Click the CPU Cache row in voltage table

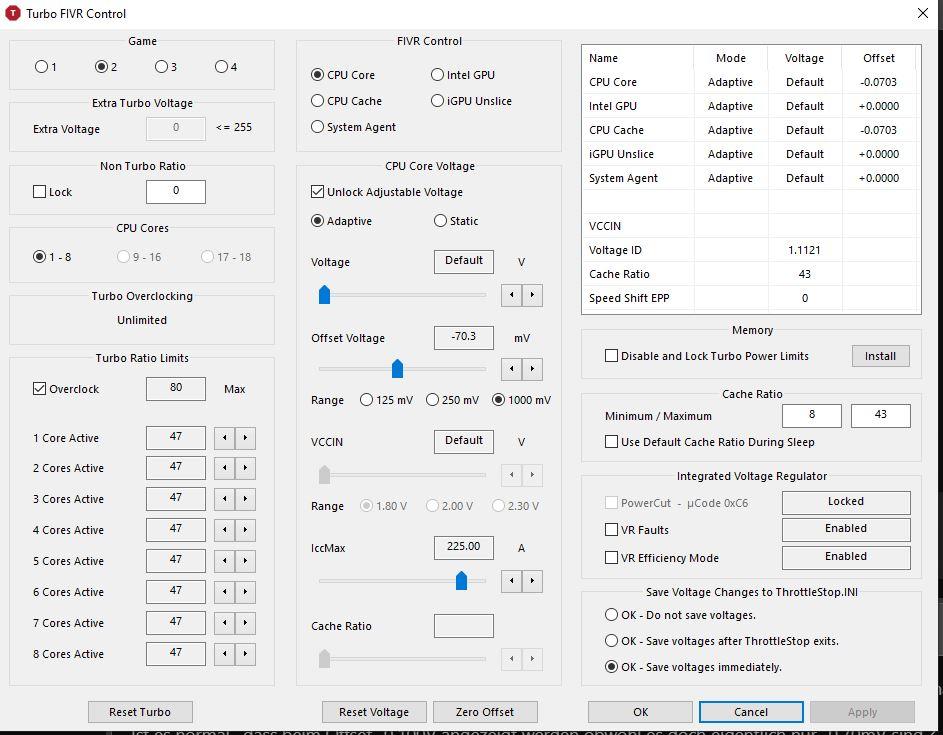pyautogui.click(x=751, y=130)
